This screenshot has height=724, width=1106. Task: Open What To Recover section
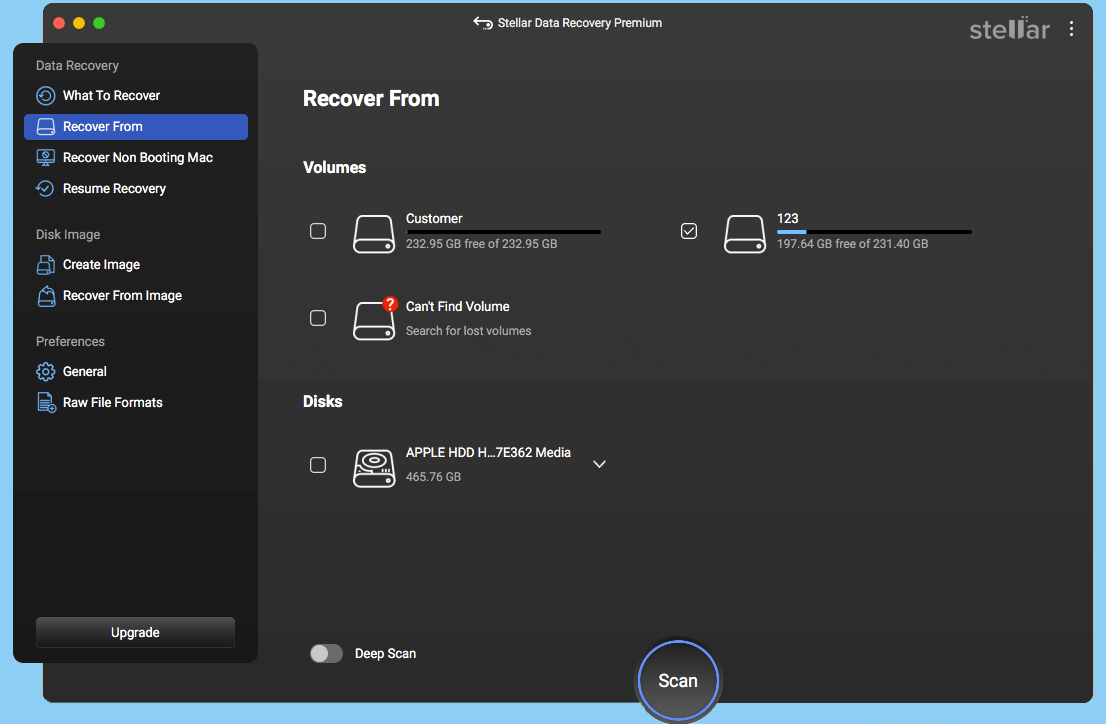(135, 95)
